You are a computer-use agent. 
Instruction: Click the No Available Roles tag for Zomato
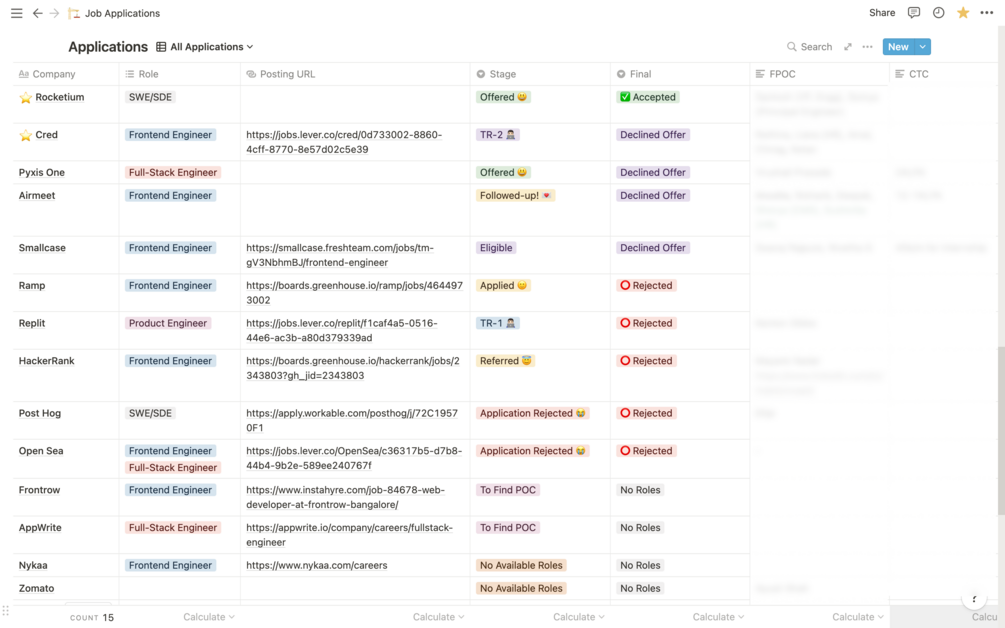[x=521, y=588]
